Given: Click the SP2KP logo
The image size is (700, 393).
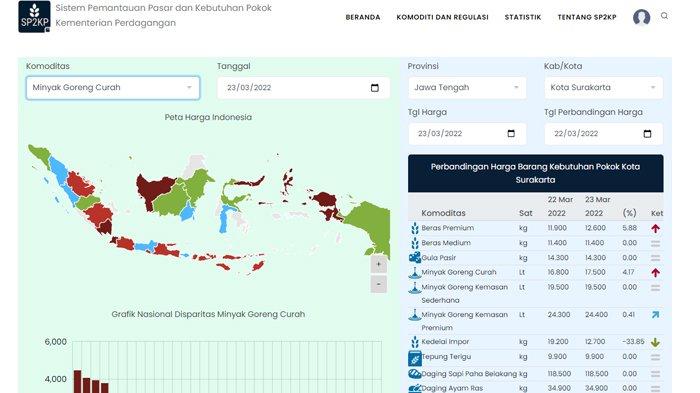Looking at the screenshot, I should click(34, 16).
